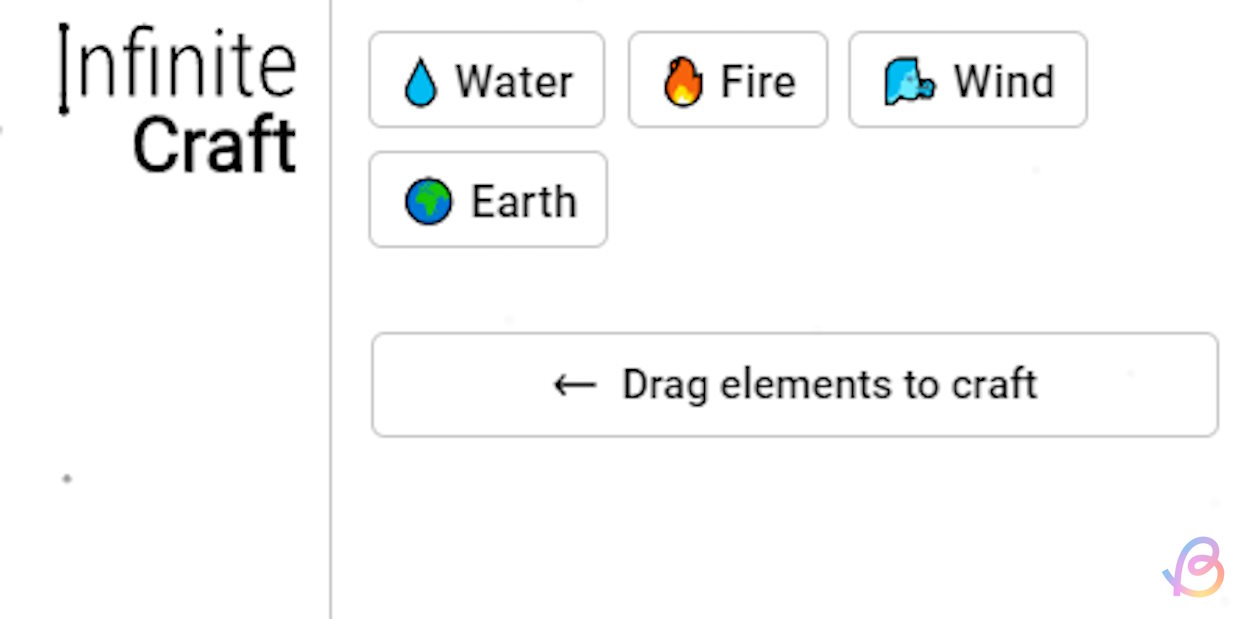Click the word Wind on its tile
The width and height of the screenshot is (1250, 619).
[x=1003, y=82]
